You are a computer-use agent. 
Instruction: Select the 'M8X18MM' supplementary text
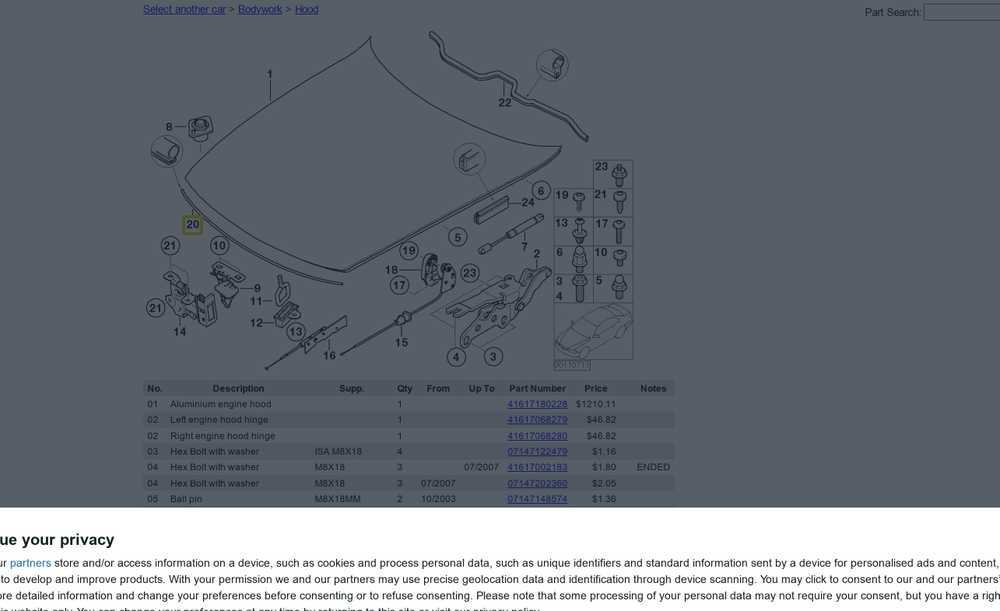pyautogui.click(x=337, y=499)
